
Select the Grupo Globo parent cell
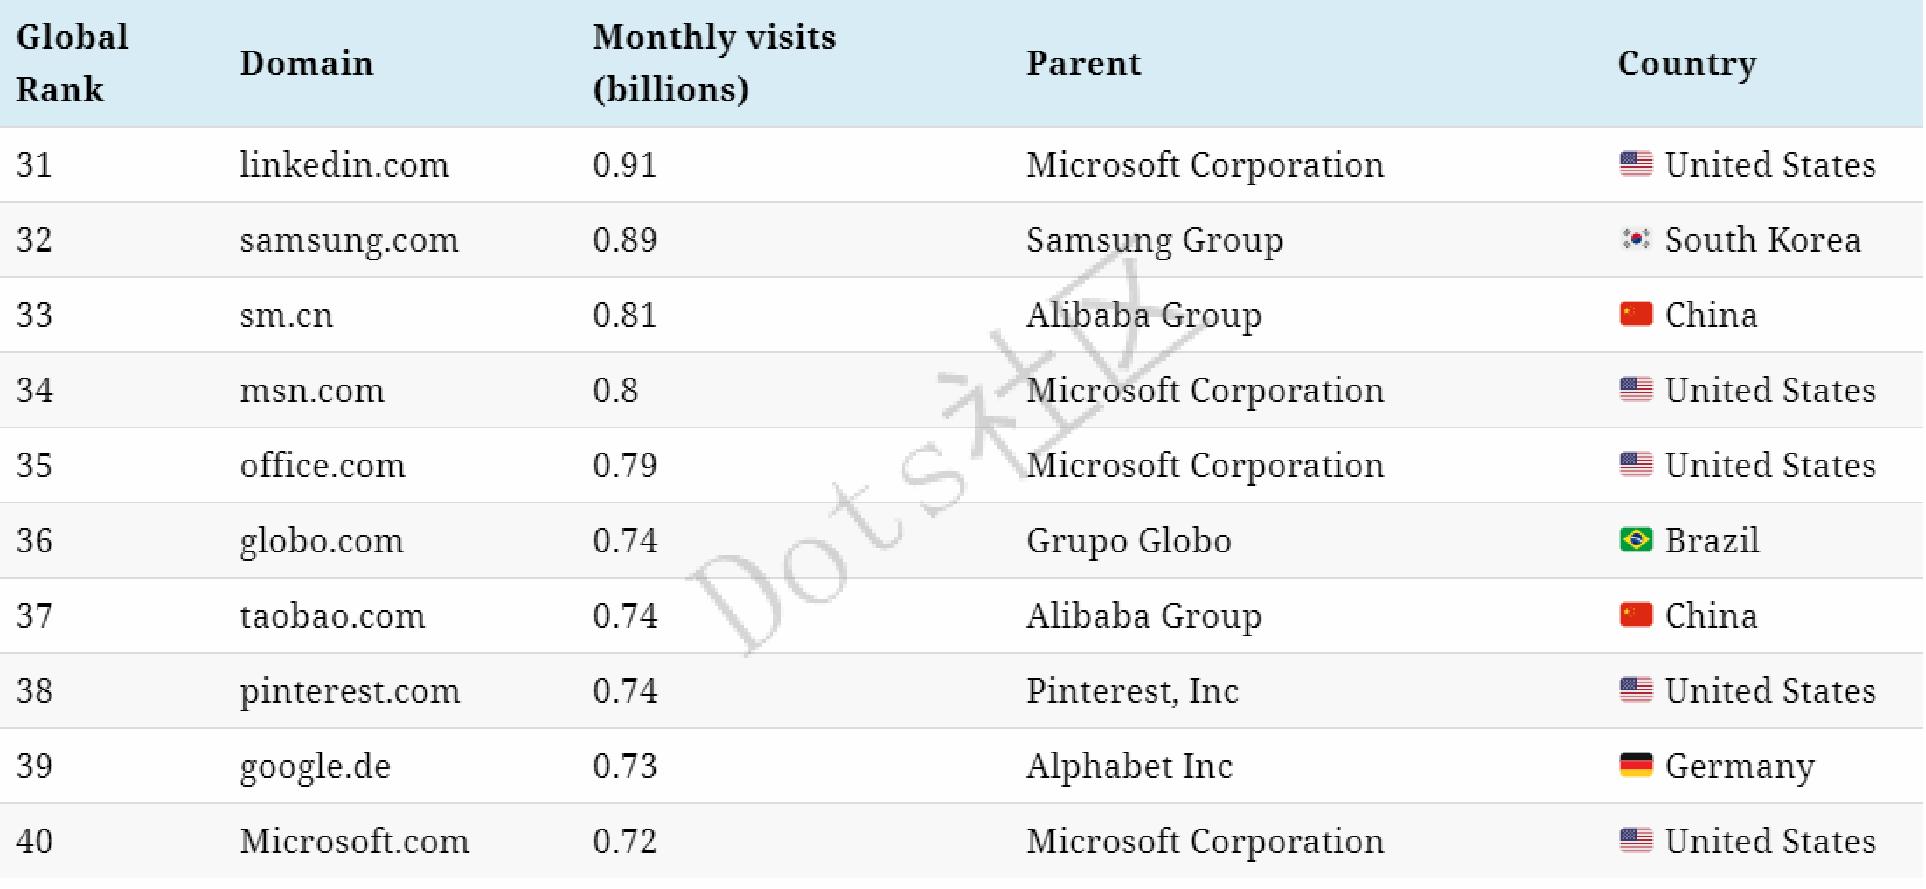tap(1128, 541)
